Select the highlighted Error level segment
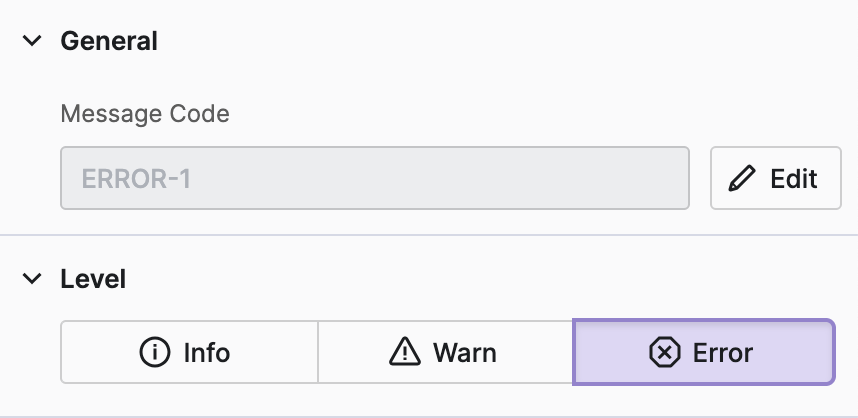The image size is (858, 418). [703, 352]
